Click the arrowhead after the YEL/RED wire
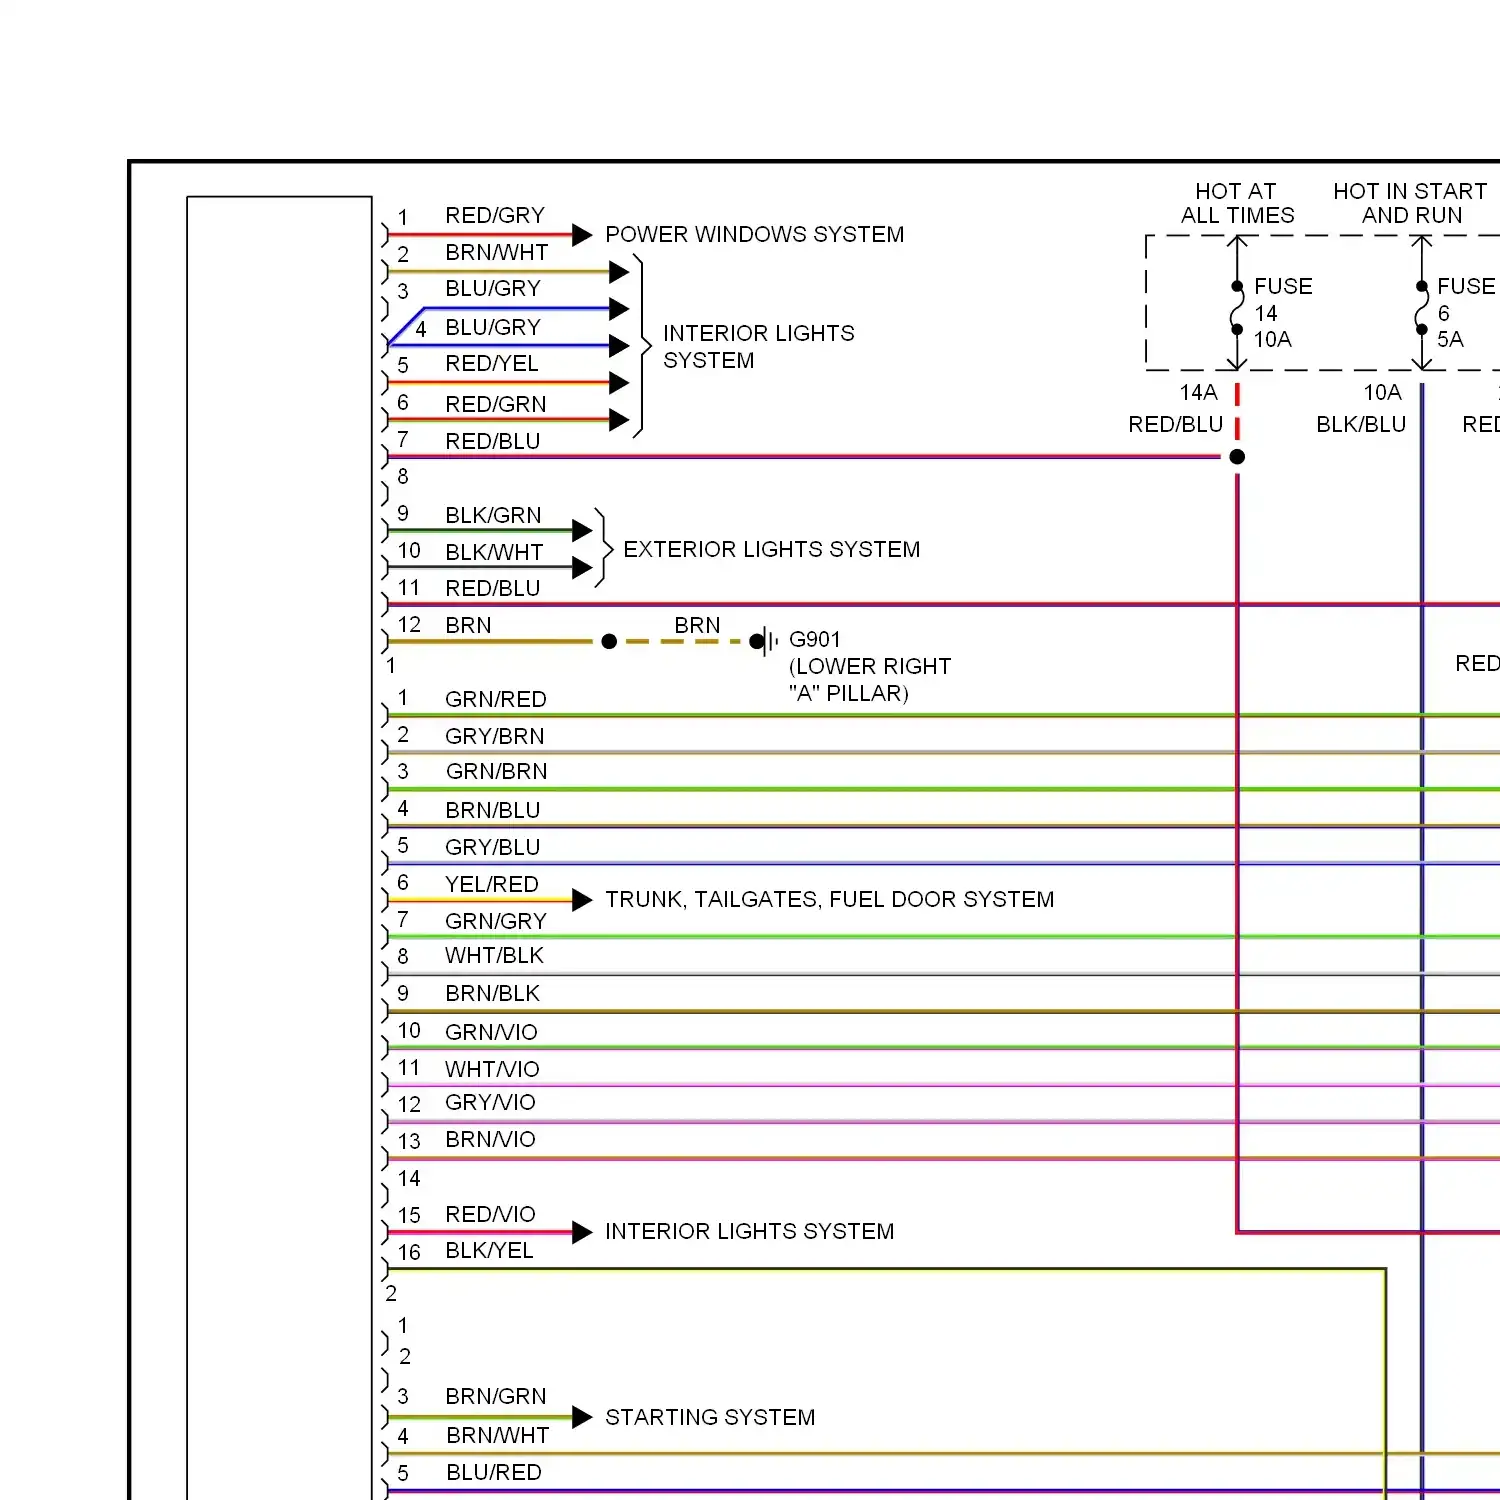The height and width of the screenshot is (1500, 1500). click(582, 900)
